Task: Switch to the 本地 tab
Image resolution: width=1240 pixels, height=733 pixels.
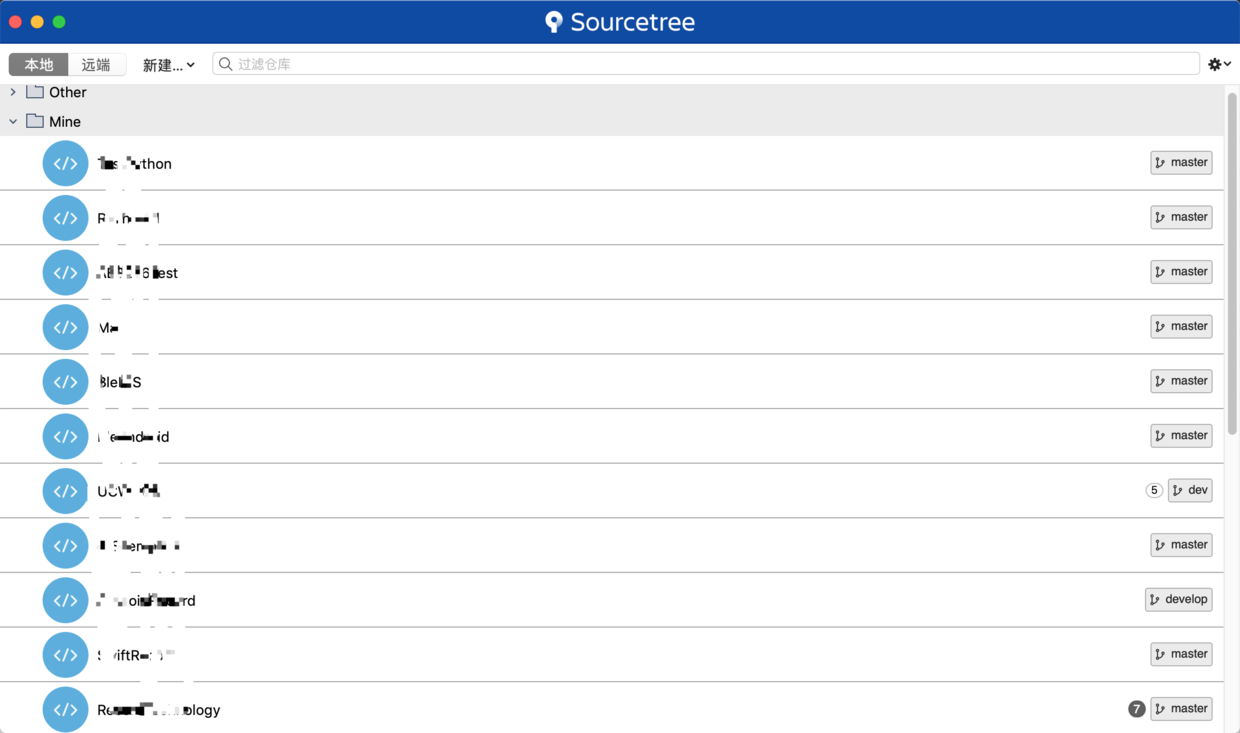Action: coord(38,64)
